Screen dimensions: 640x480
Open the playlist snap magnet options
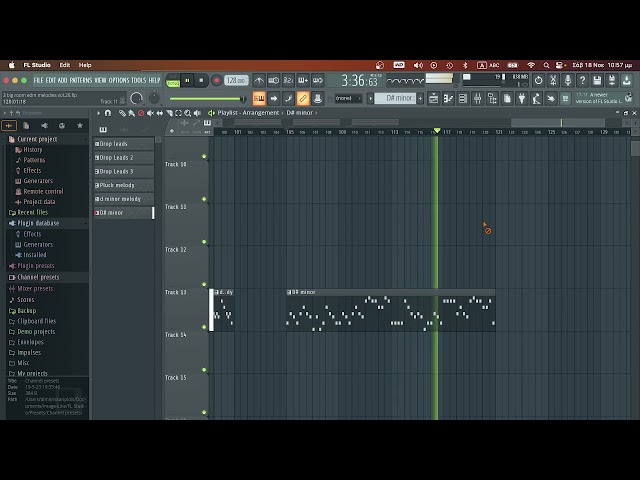click(x=108, y=113)
